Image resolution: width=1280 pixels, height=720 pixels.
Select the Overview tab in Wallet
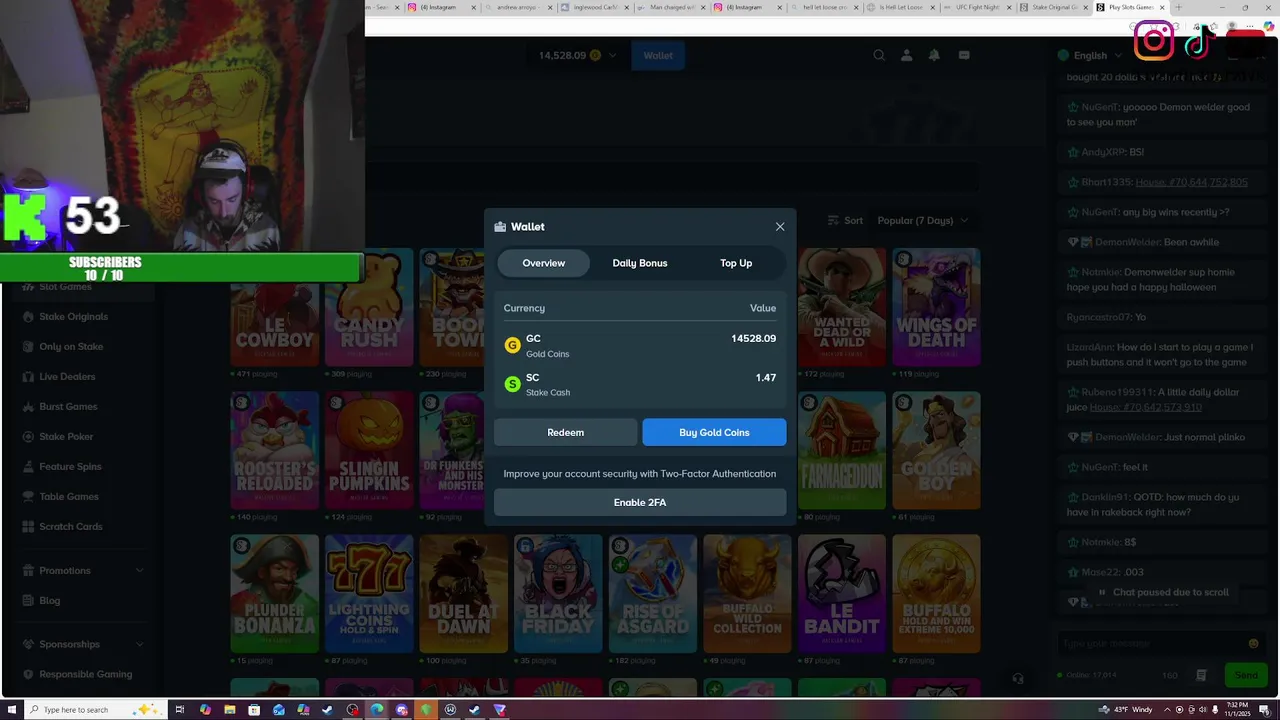[544, 263]
